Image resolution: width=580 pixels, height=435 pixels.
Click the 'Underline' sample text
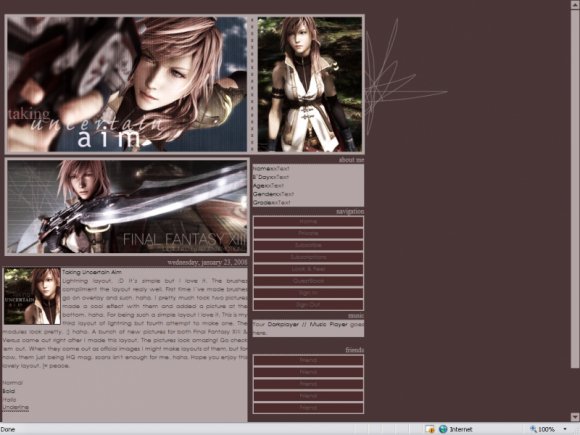pyautogui.click(x=16, y=408)
